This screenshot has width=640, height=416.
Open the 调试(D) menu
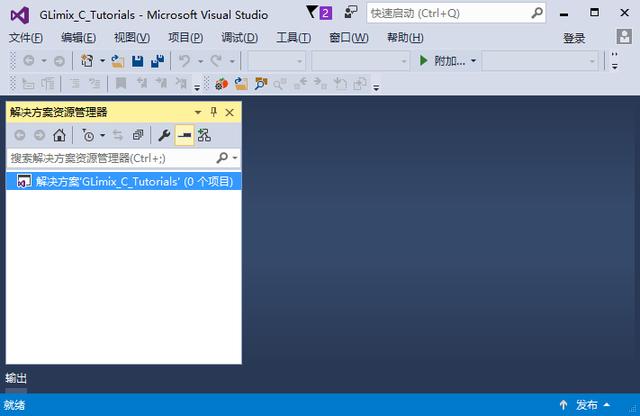(x=240, y=38)
